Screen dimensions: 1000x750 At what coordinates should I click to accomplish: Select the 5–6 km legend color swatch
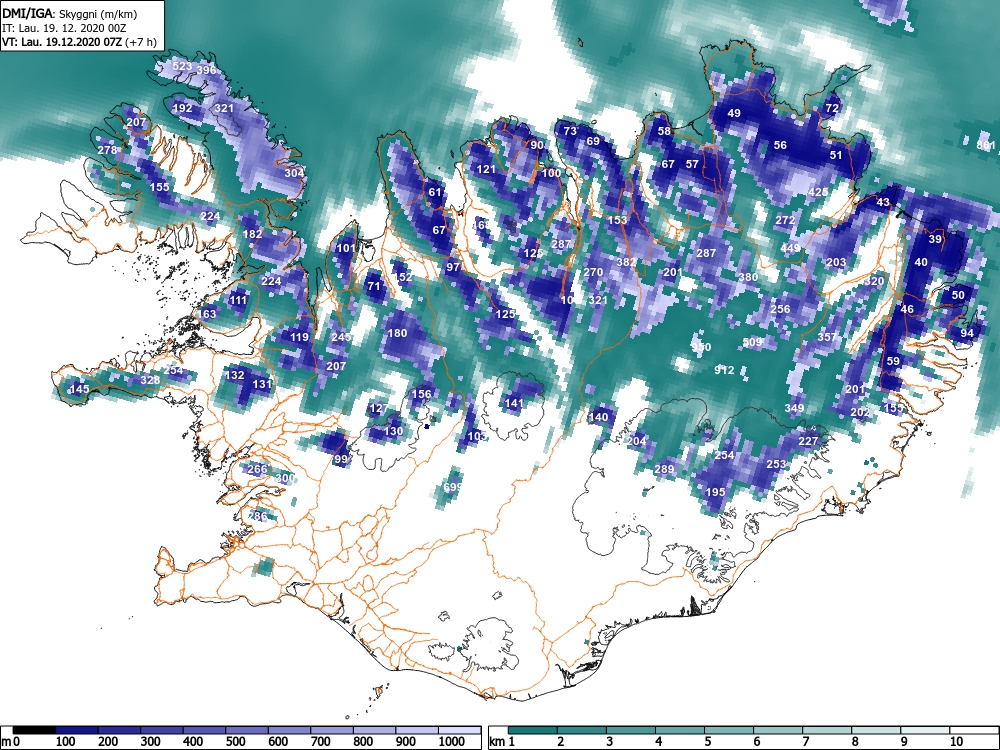[x=729, y=730]
